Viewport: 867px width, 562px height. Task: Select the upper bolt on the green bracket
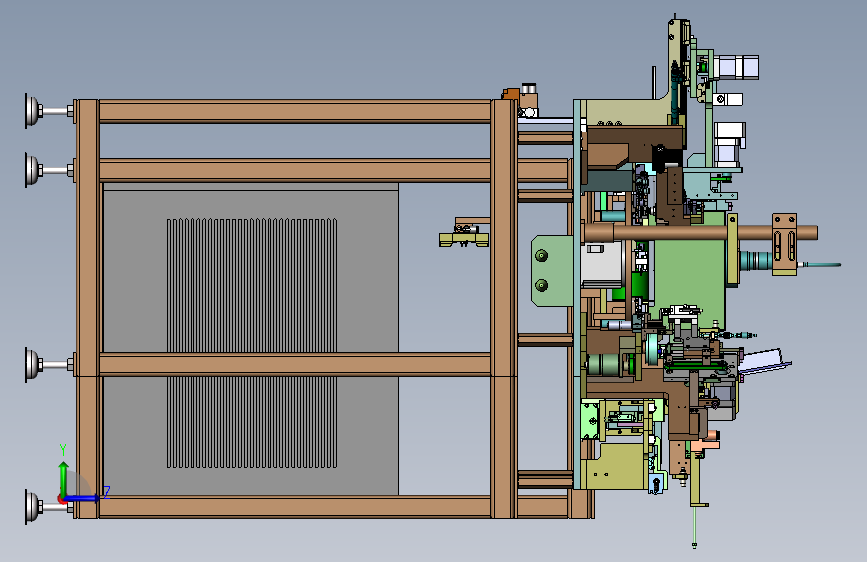coord(541,256)
